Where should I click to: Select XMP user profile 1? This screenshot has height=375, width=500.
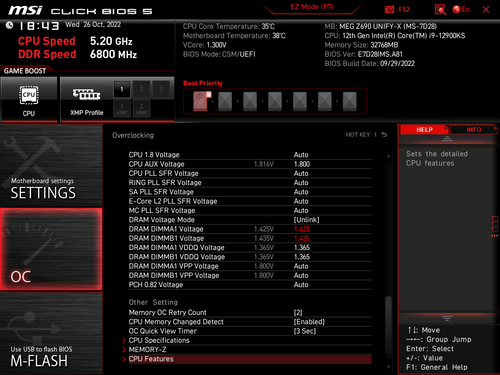122,109
